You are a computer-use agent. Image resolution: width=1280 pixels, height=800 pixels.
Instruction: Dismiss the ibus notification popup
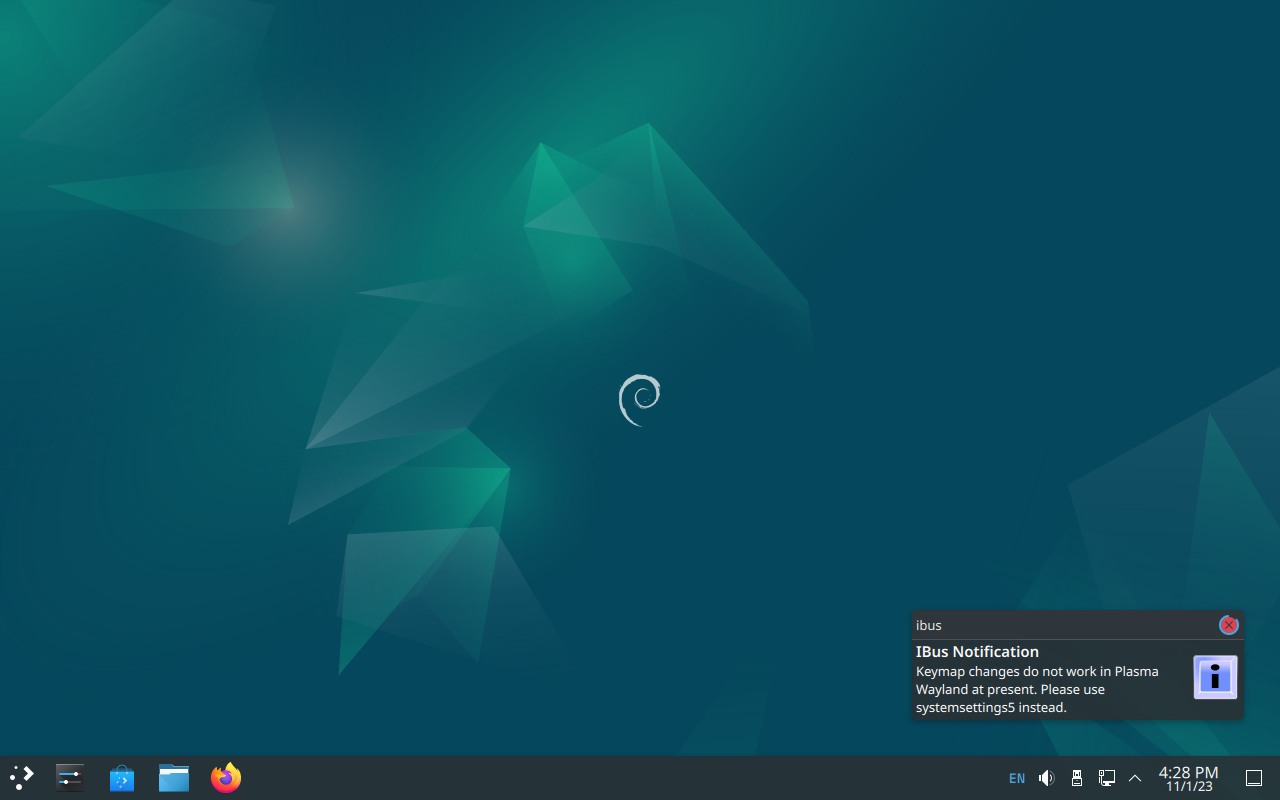[1229, 625]
